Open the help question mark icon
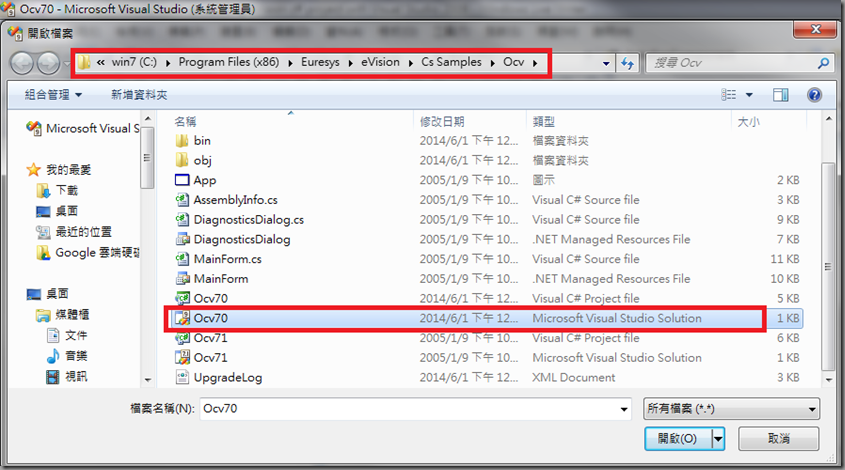Image resolution: width=845 pixels, height=470 pixels. 814,95
